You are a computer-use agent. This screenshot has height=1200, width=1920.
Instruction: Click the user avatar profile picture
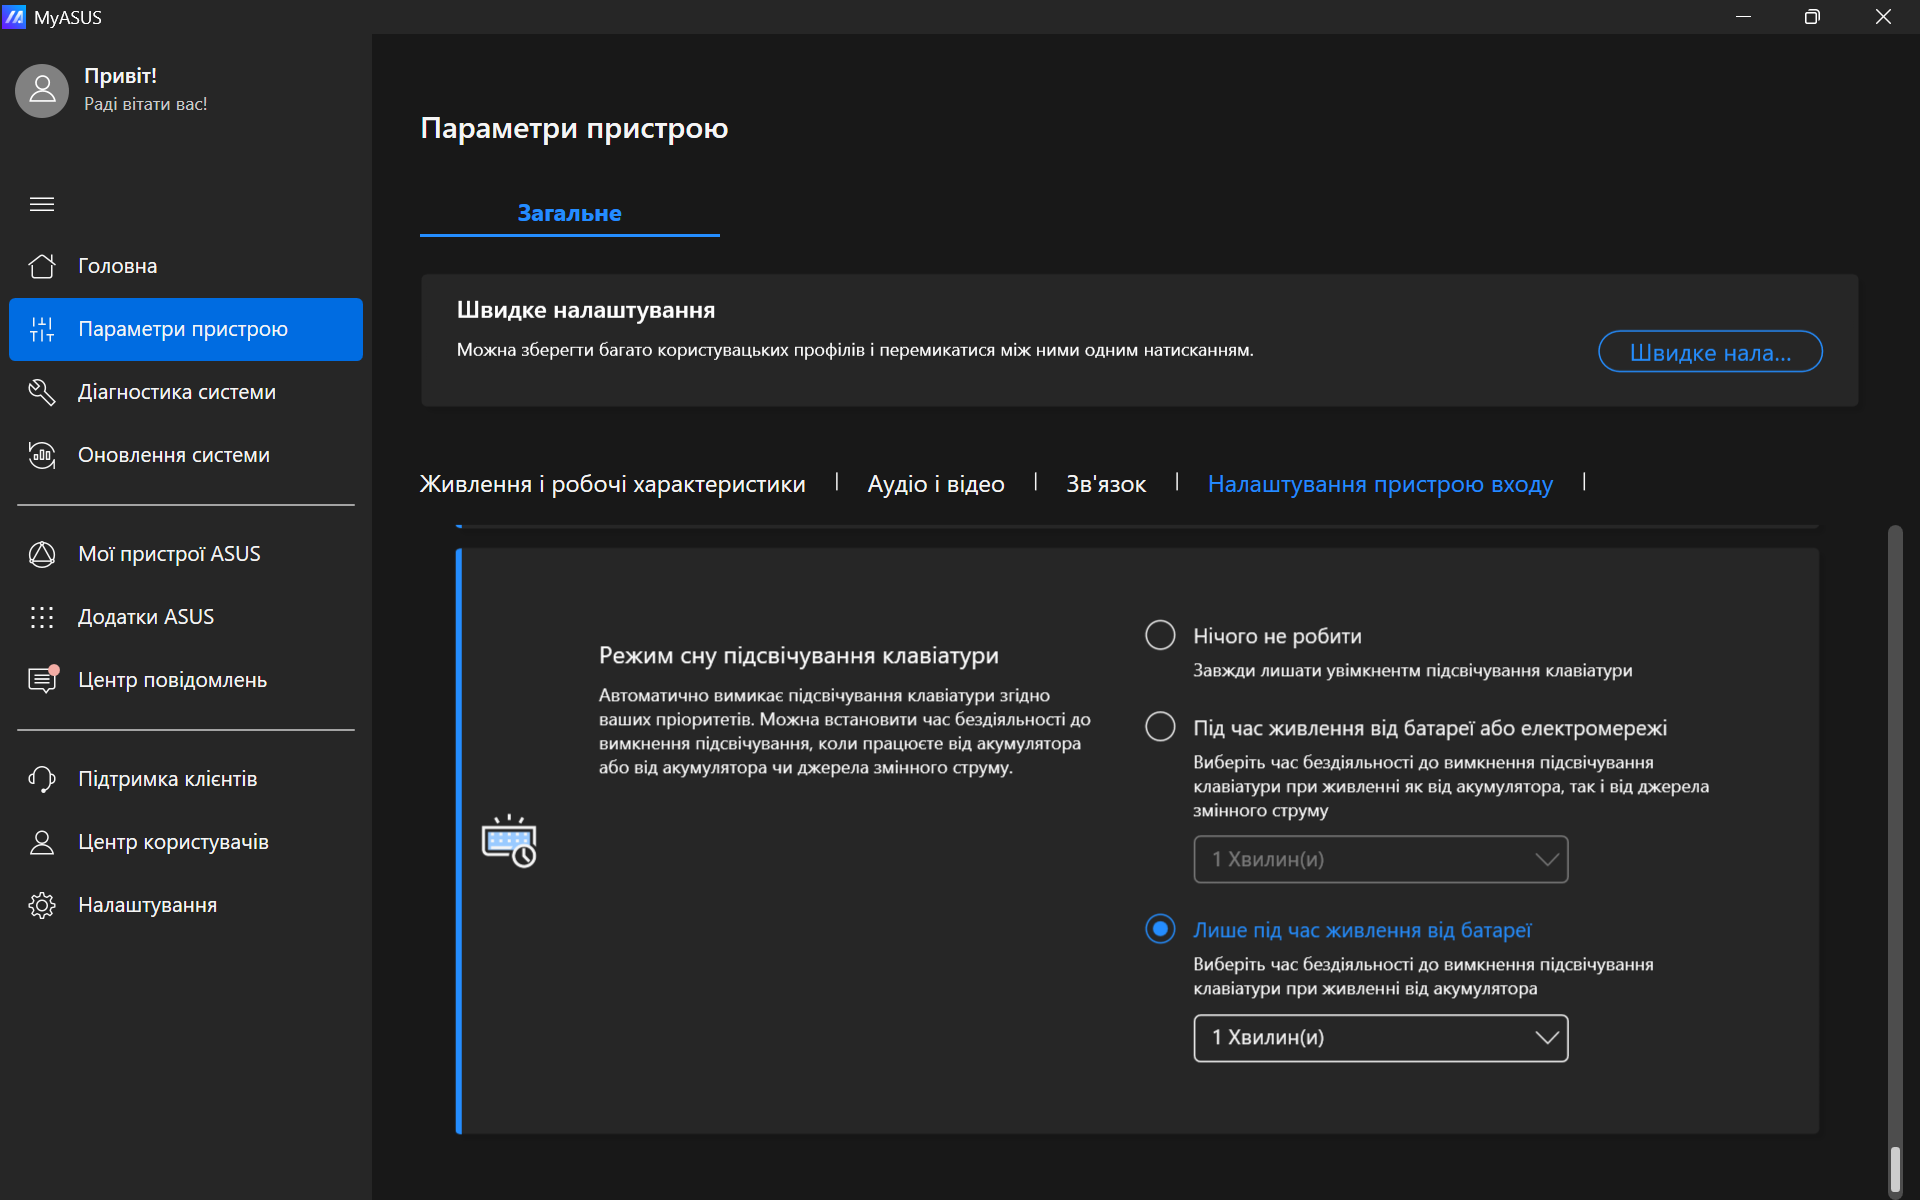click(x=42, y=90)
